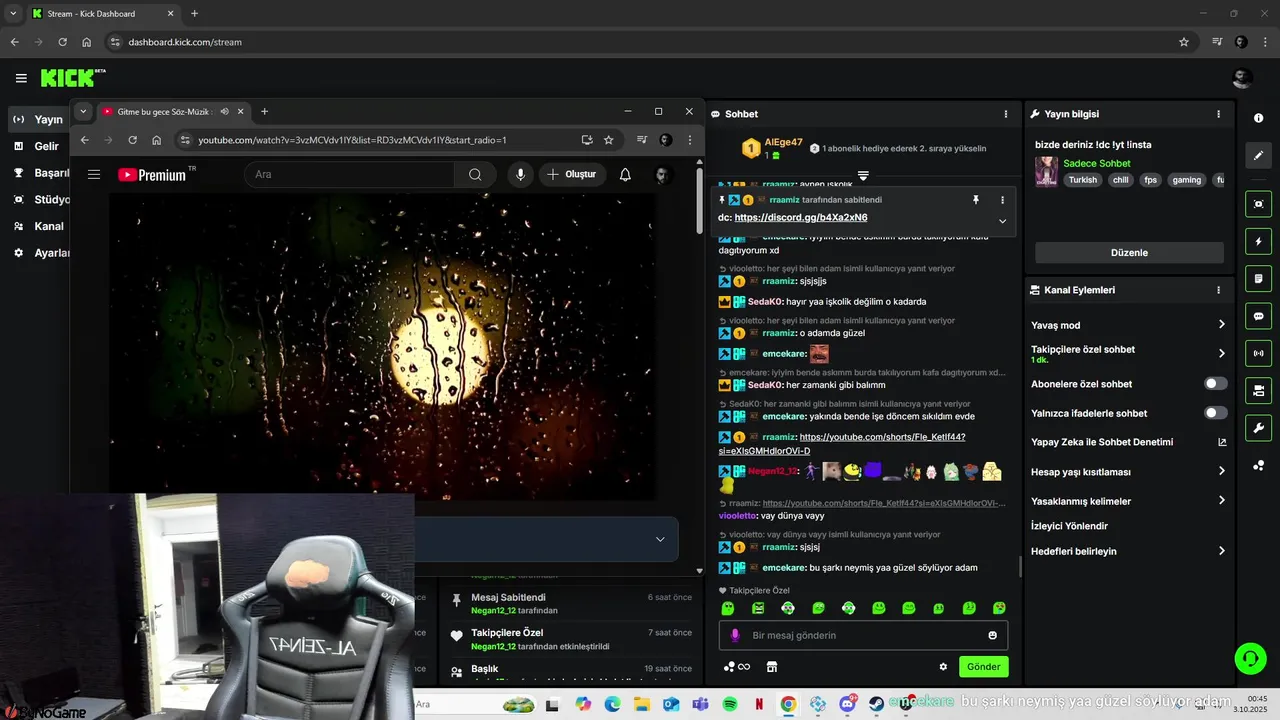Open the discord.gg pinned link
The width and height of the screenshot is (1280, 720).
801,218
